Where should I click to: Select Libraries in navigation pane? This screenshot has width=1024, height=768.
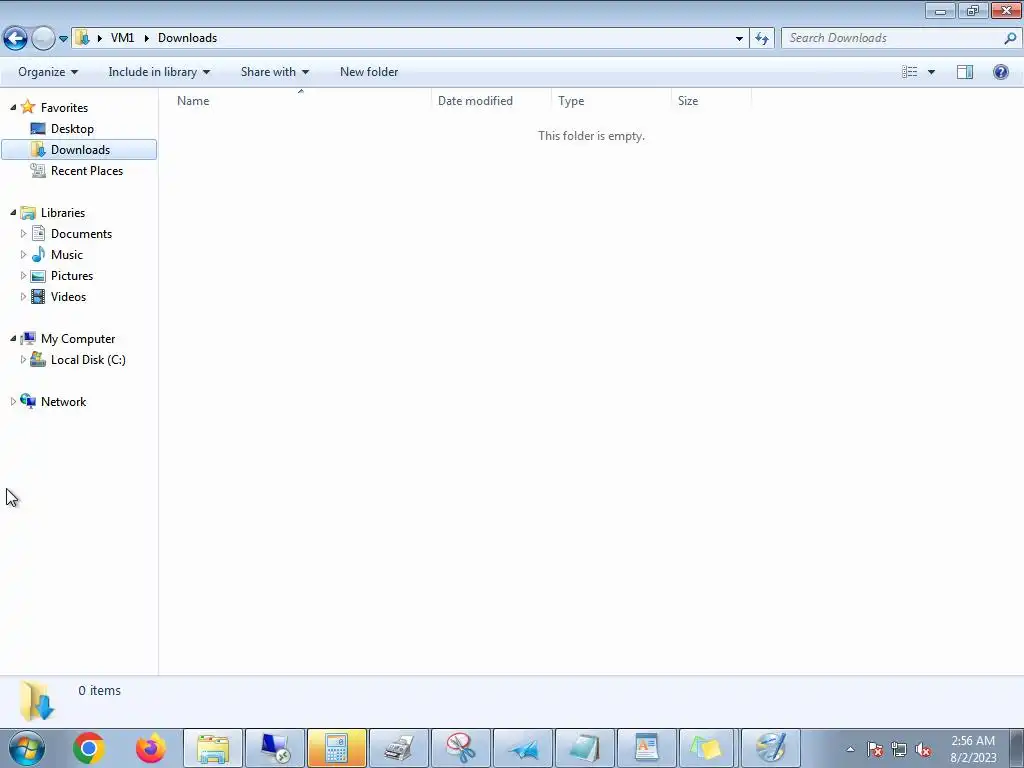63,213
